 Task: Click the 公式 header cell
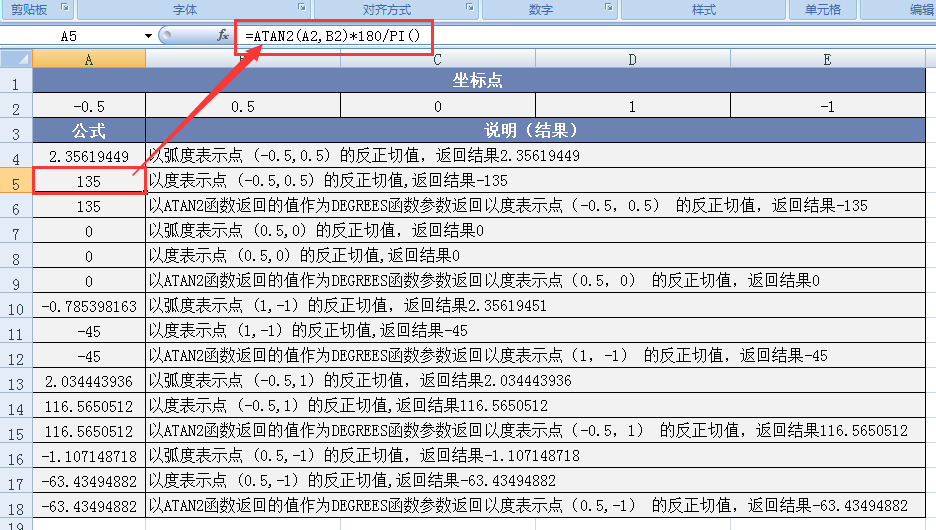[x=89, y=131]
